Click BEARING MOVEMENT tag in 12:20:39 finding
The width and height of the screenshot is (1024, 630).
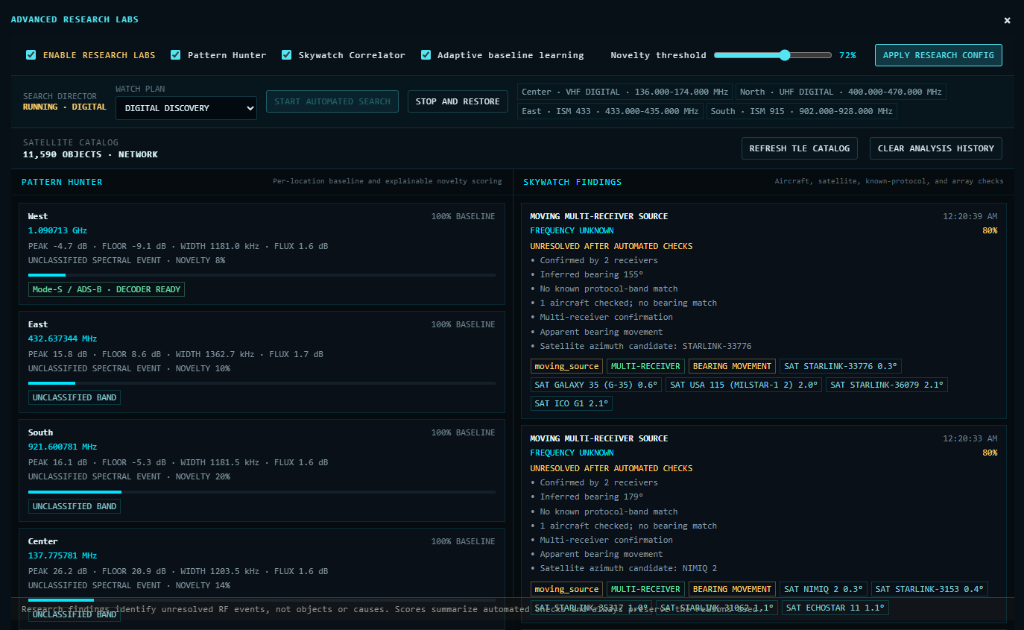click(x=731, y=366)
